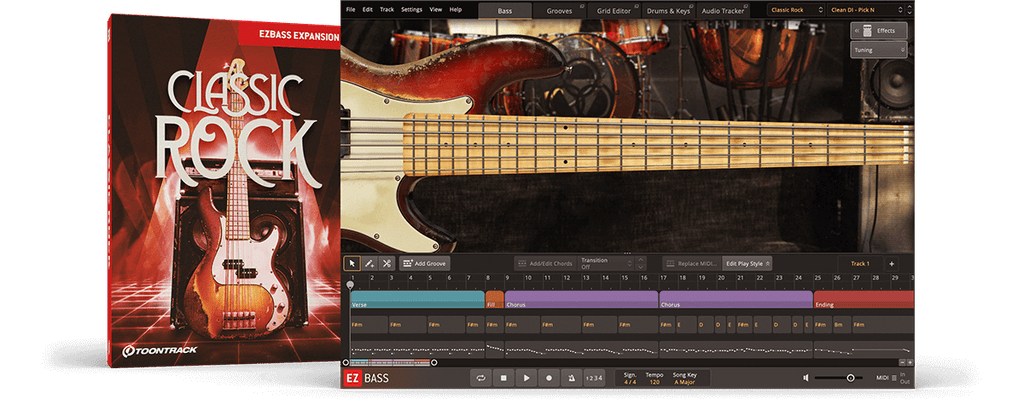Open the Song Key A Major selector
This screenshot has width=1024, height=416.
tap(686, 377)
